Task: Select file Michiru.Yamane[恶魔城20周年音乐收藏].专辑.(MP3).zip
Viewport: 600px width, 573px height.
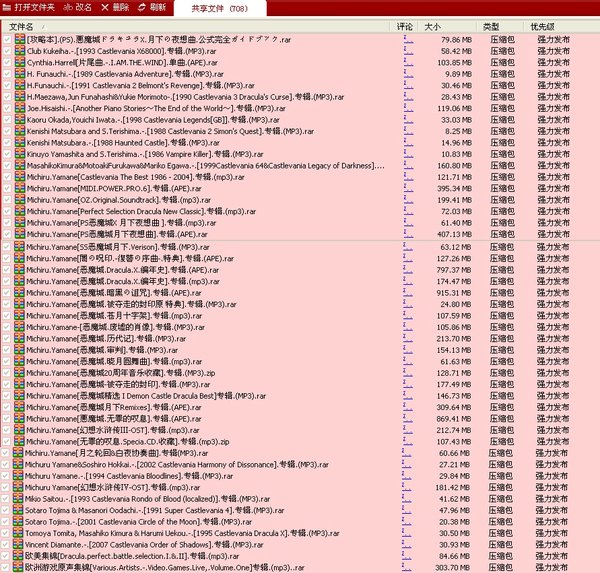Action: pos(121,373)
